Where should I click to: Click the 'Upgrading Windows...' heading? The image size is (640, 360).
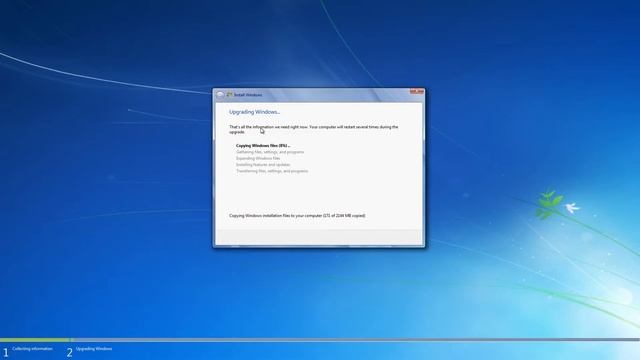254,112
